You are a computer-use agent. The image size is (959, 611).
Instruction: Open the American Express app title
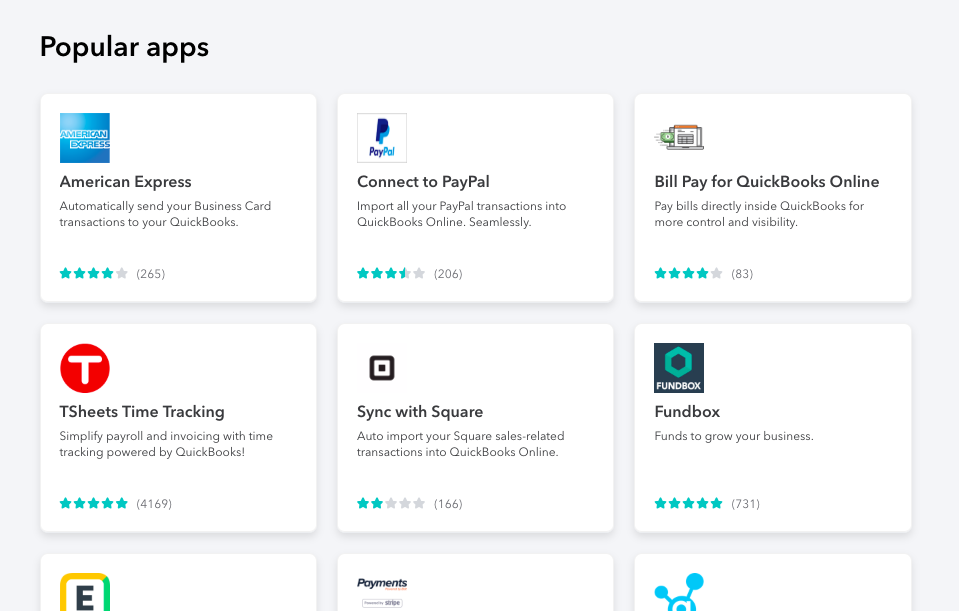(125, 182)
